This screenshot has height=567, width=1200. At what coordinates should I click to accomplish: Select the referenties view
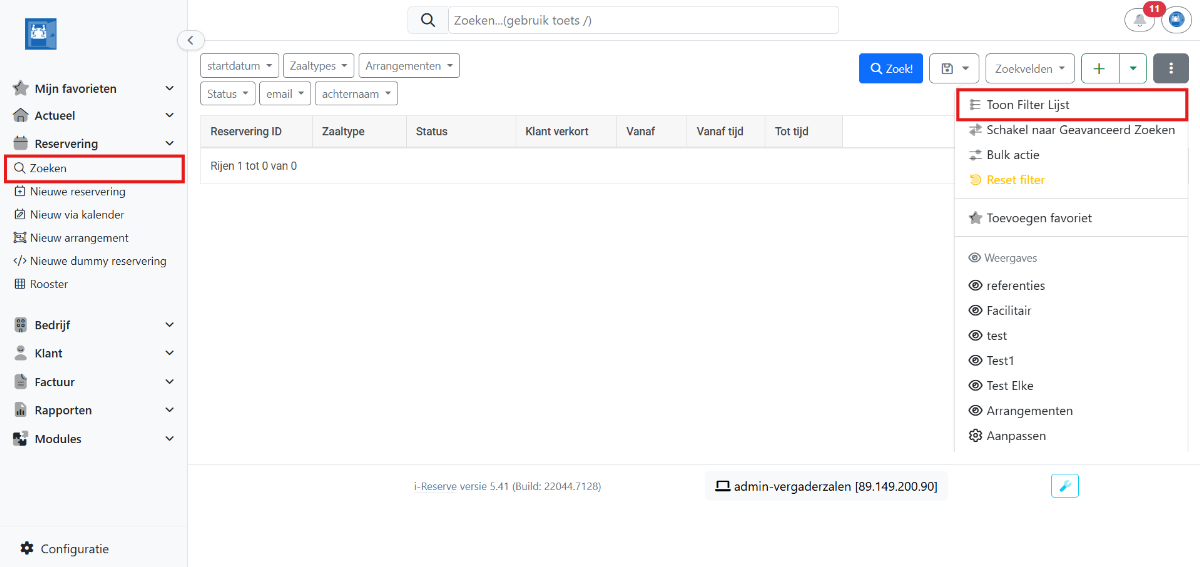pyautogui.click(x=1015, y=286)
